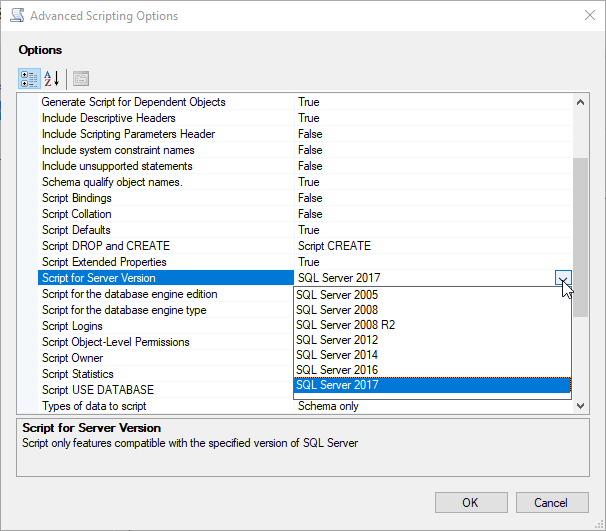The image size is (606, 531).
Task: Pick SQL Server 2008 R2 option
Action: click(x=432, y=325)
